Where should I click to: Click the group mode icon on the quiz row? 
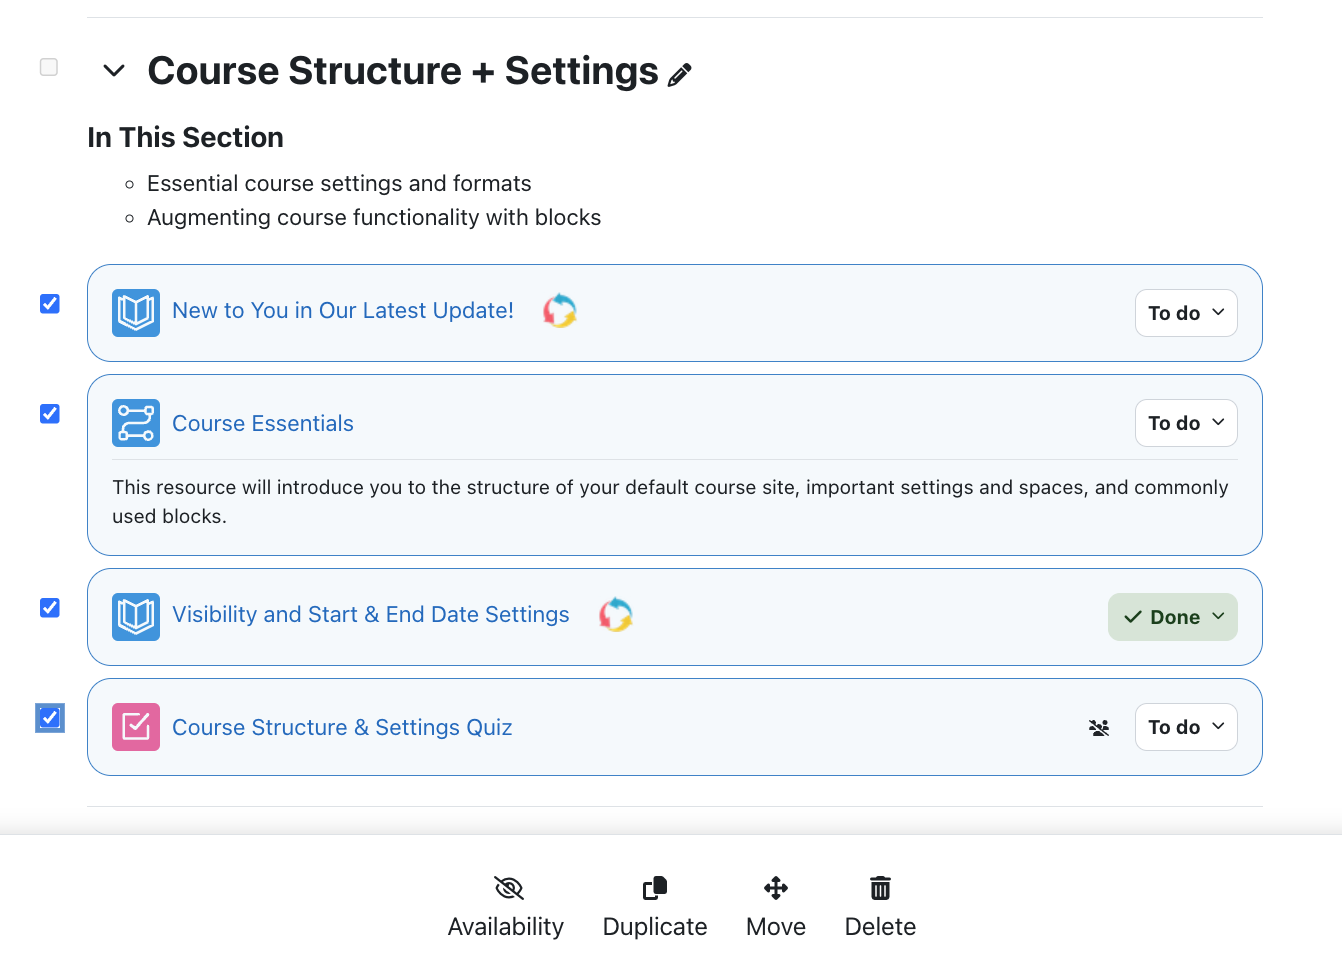(x=1099, y=728)
